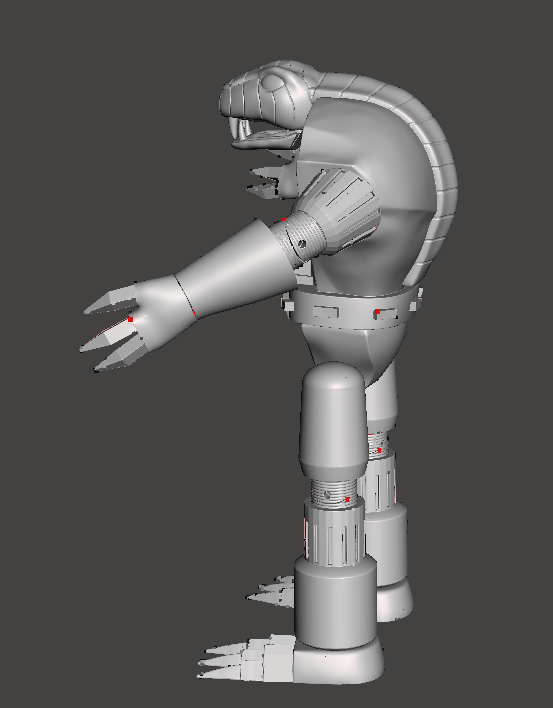This screenshot has width=553, height=708.
Task: Click the robot's dome-shaped eye
Action: [x=273, y=83]
